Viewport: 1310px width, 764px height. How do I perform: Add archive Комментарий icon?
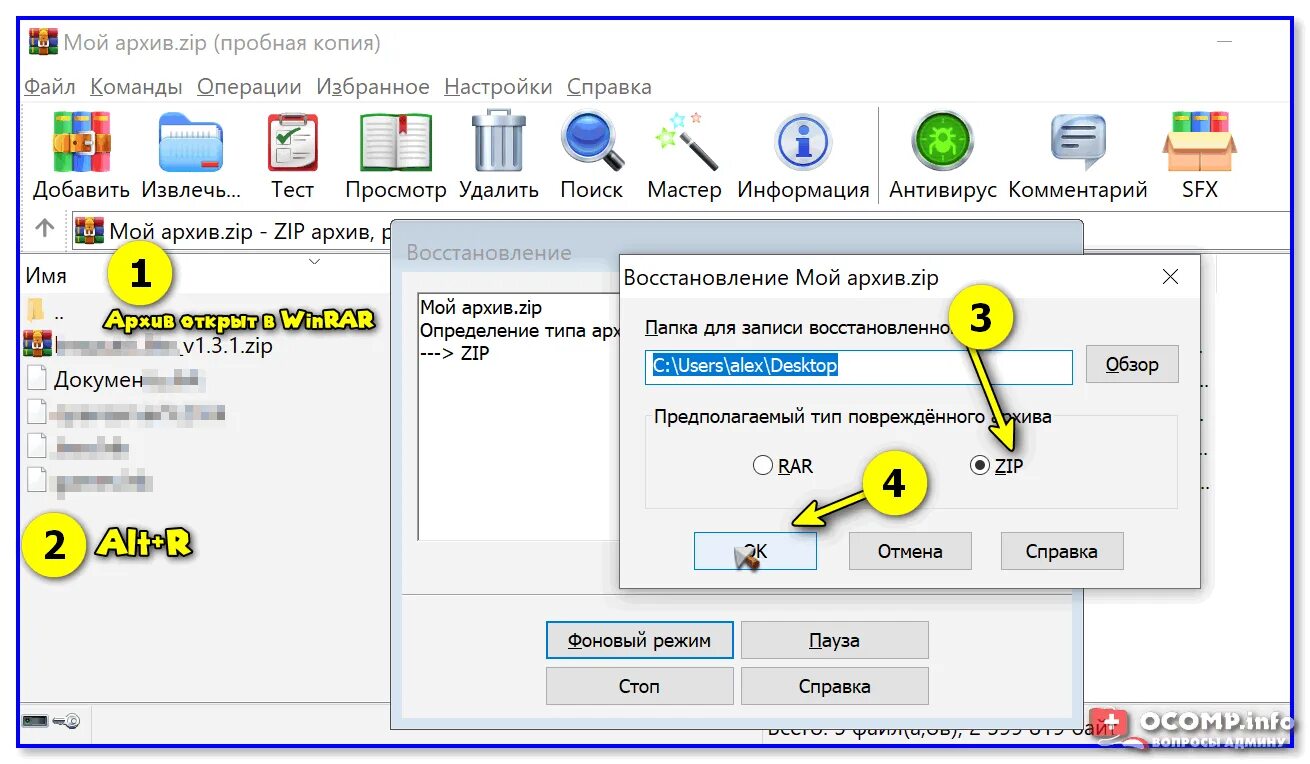(1078, 142)
